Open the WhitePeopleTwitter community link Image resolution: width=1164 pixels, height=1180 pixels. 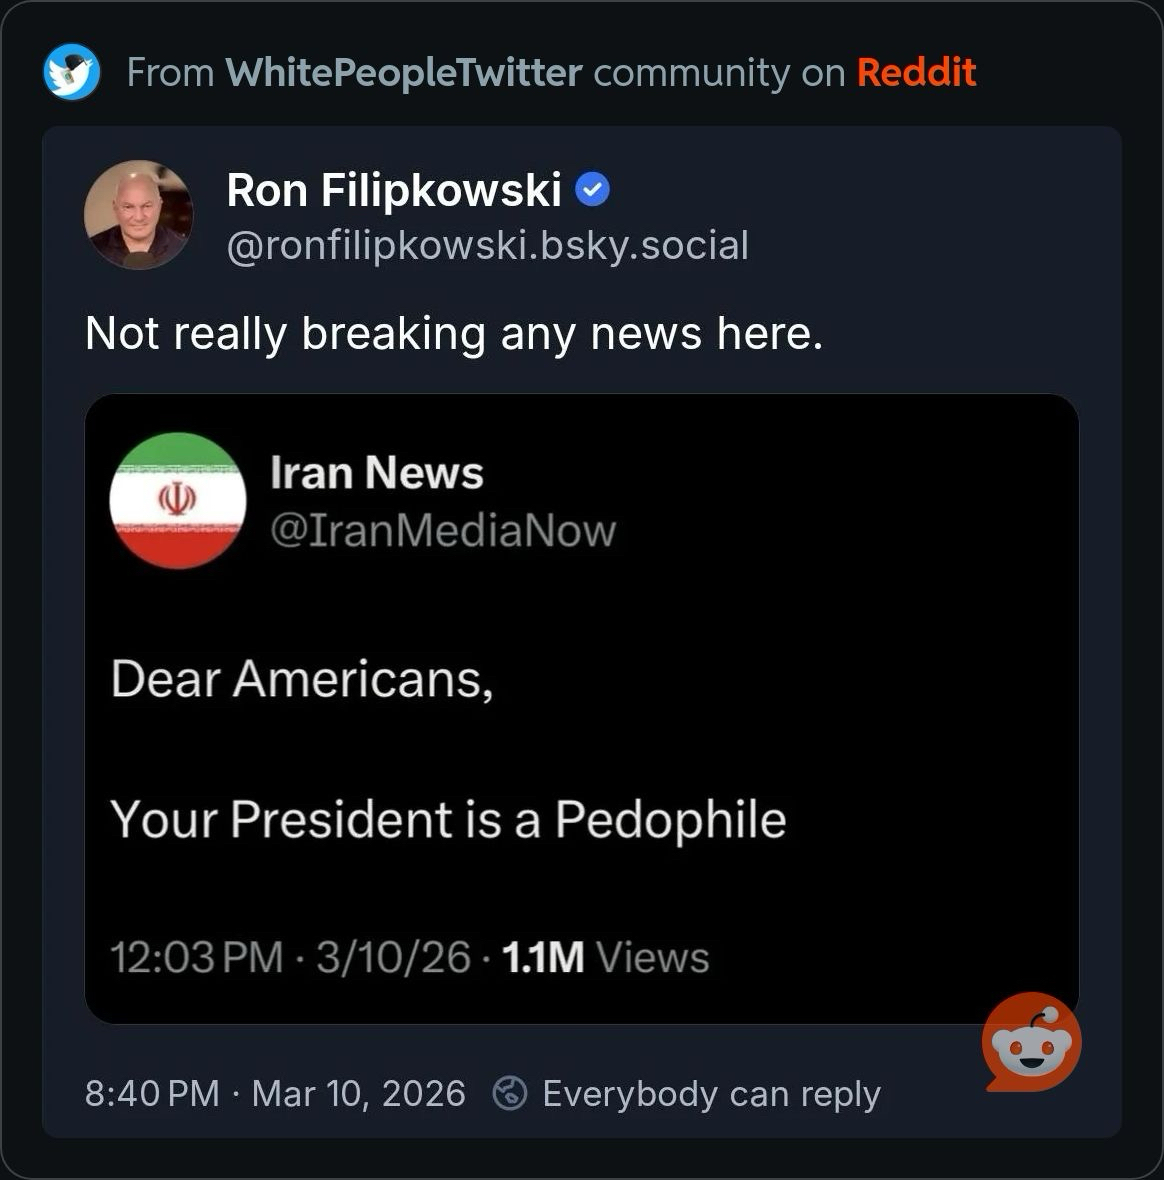[x=403, y=73]
